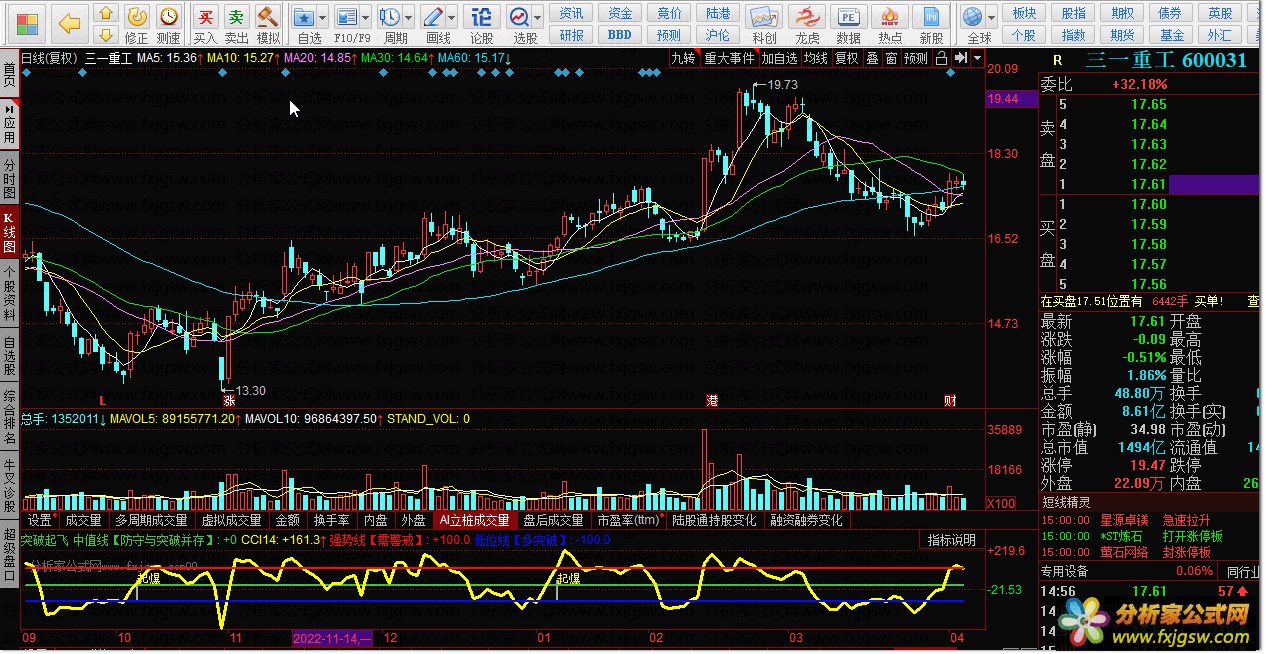Click the 全球 globe icon
Image resolution: width=1266 pixels, height=654 pixels.
[x=971, y=17]
